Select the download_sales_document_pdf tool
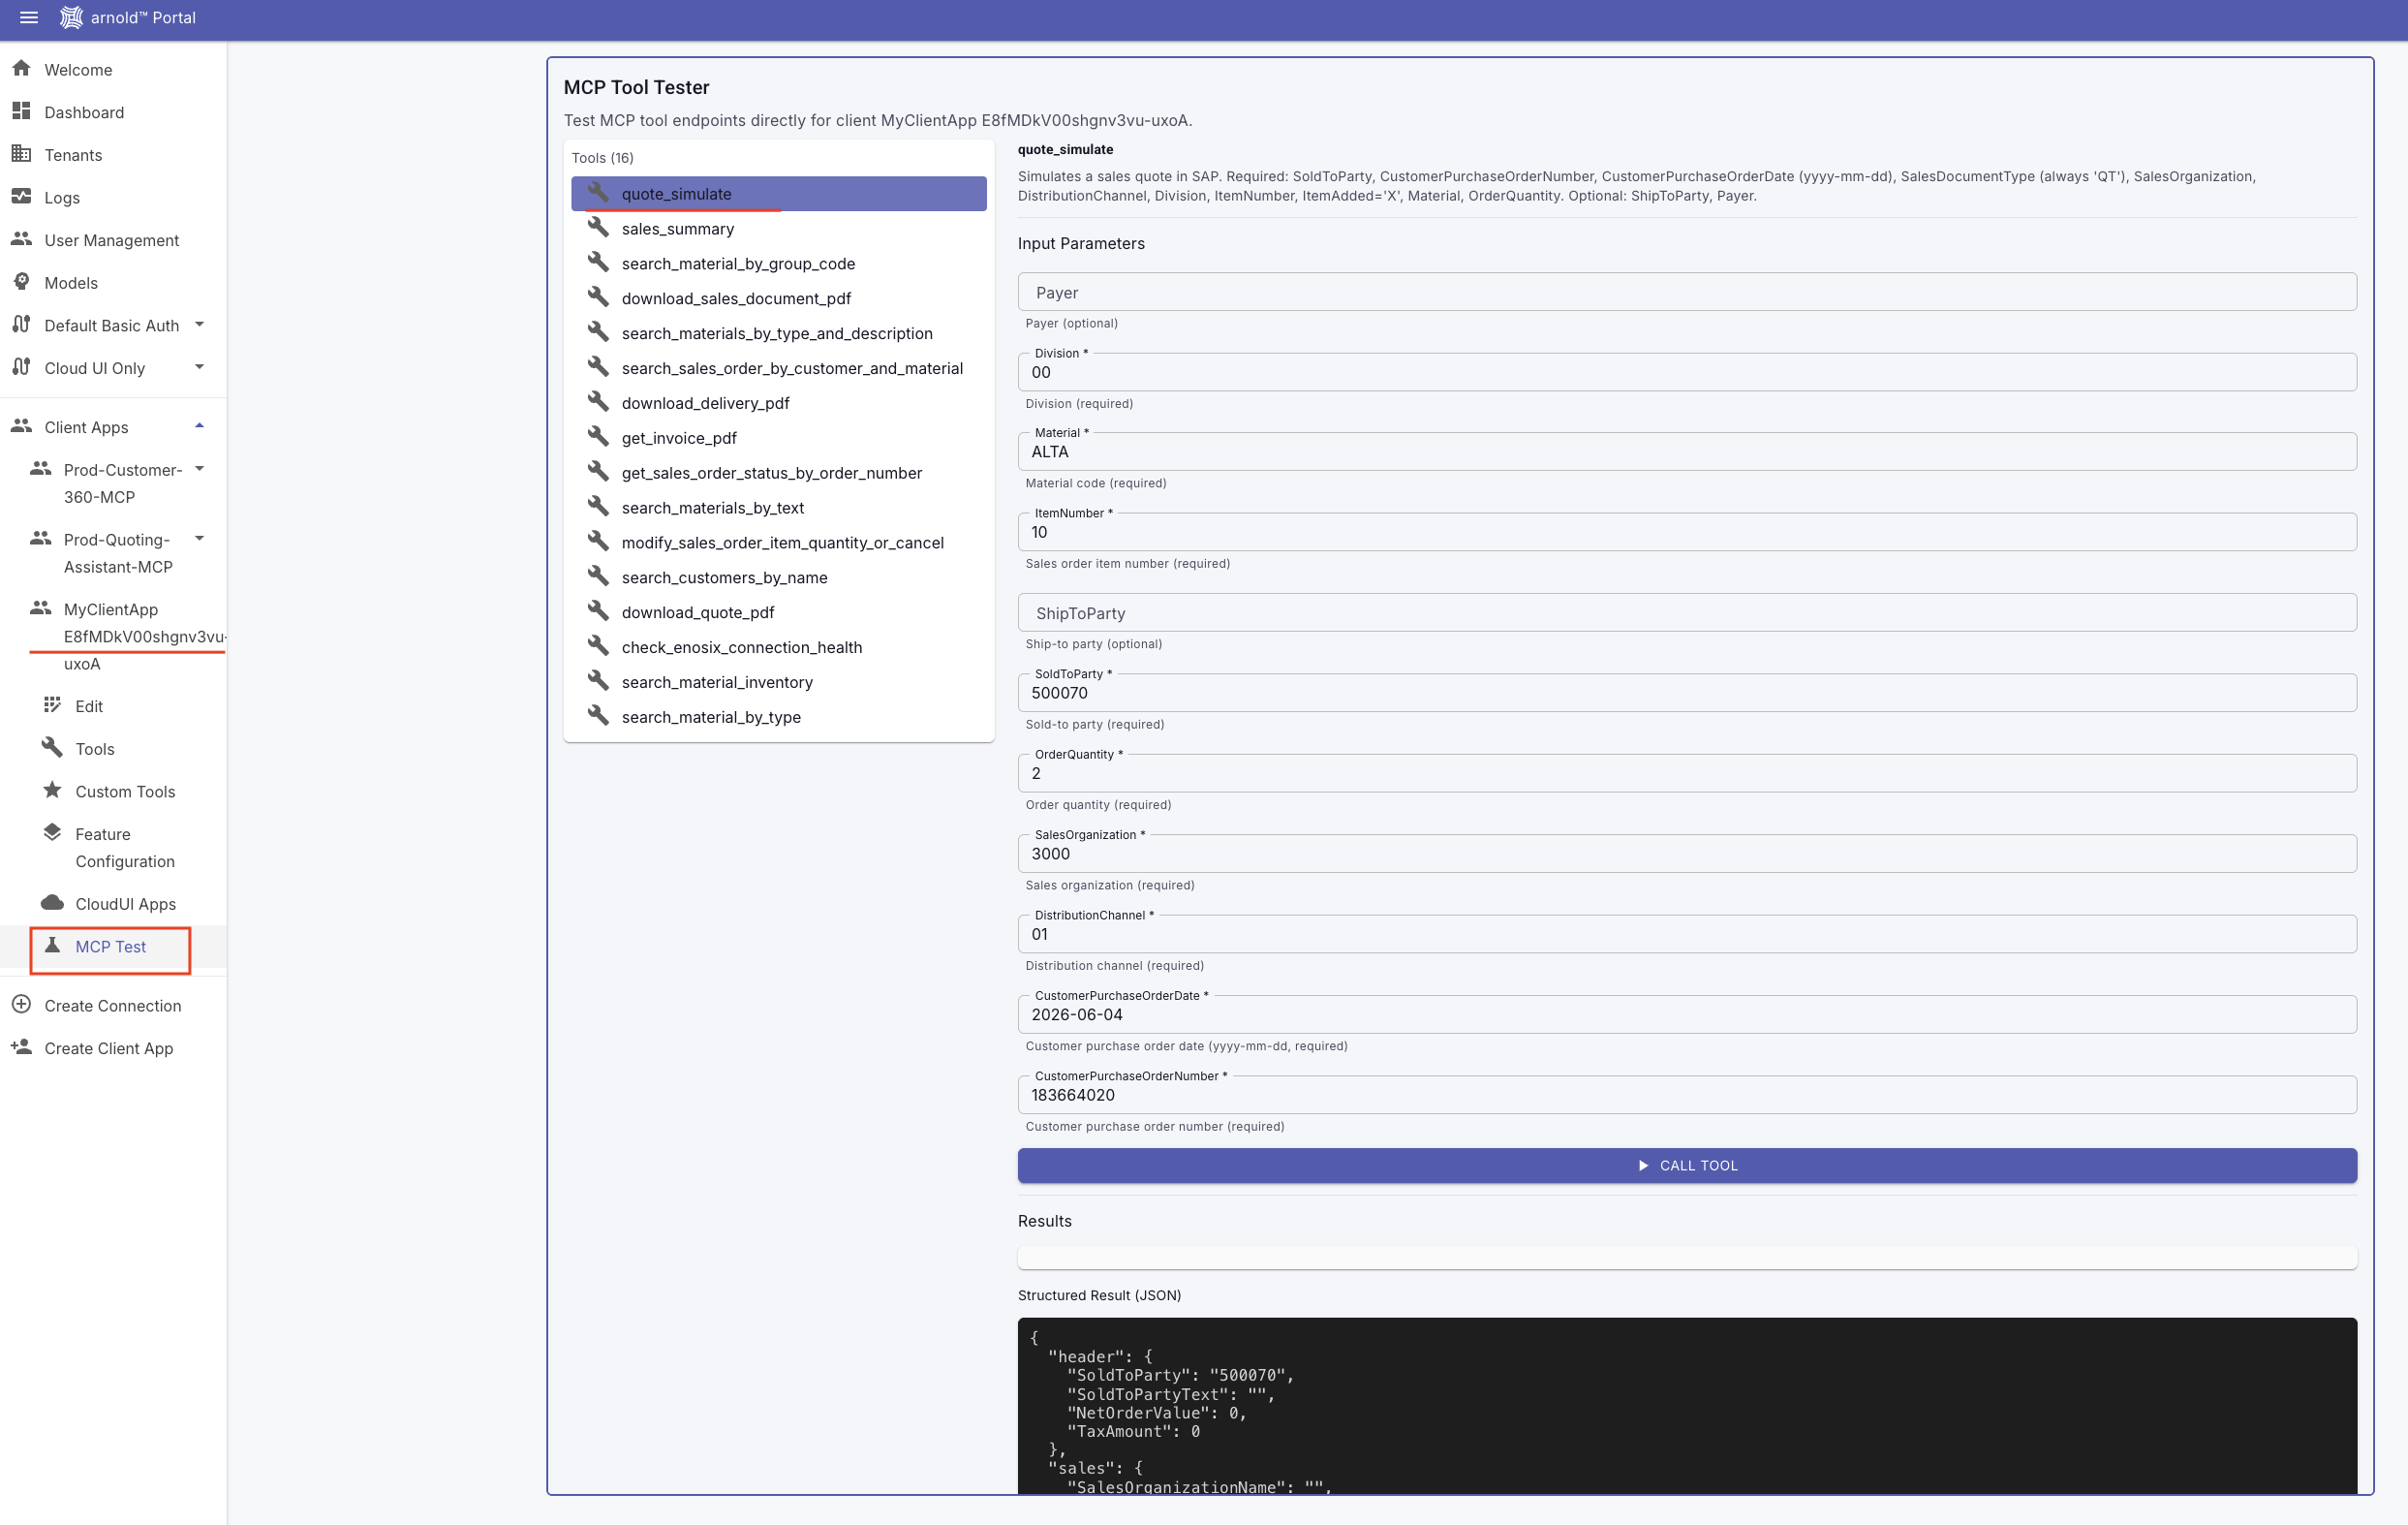Viewport: 2408px width, 1525px height. (x=778, y=298)
